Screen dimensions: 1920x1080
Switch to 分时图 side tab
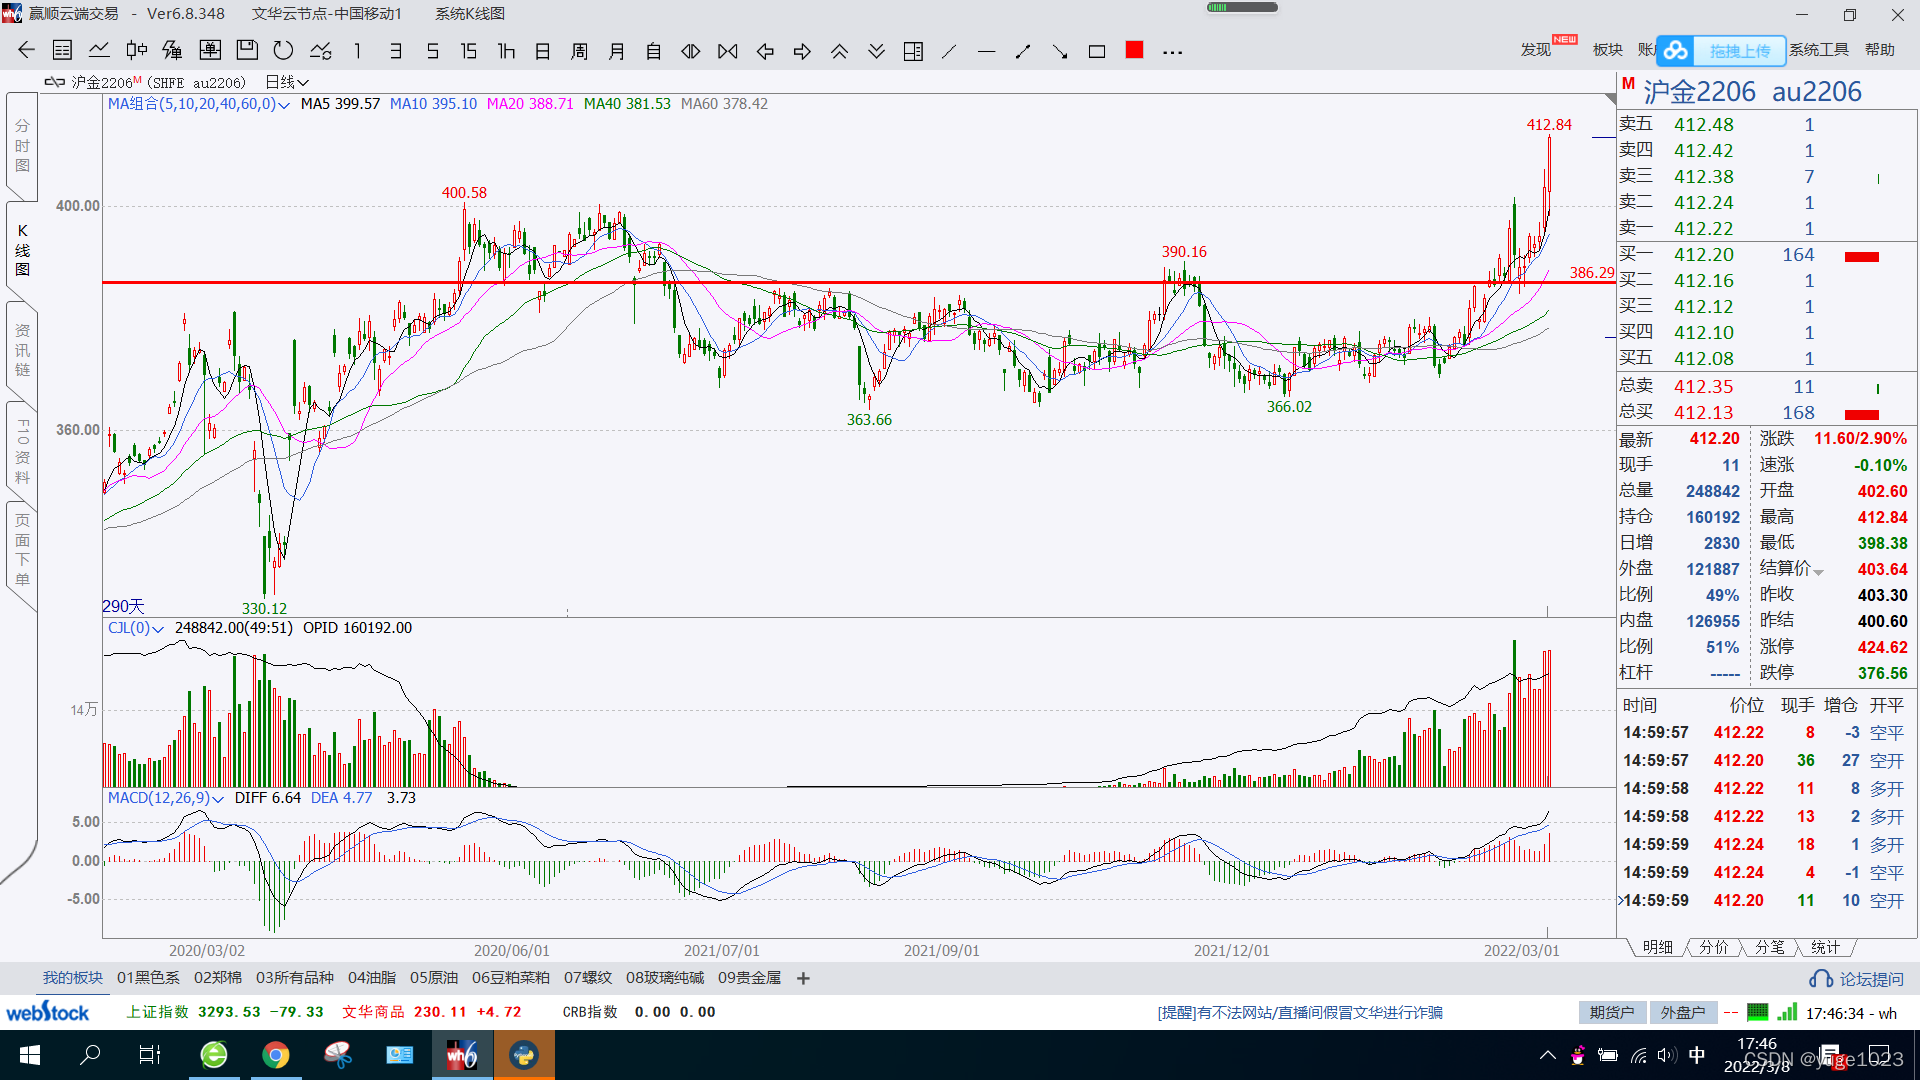point(22,146)
